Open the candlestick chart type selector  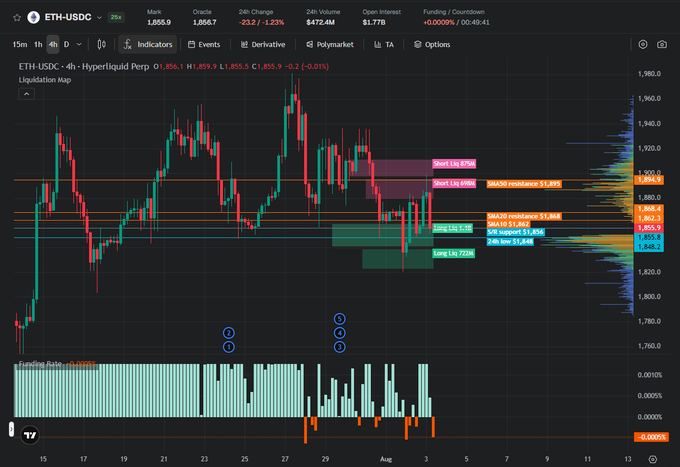tap(101, 45)
